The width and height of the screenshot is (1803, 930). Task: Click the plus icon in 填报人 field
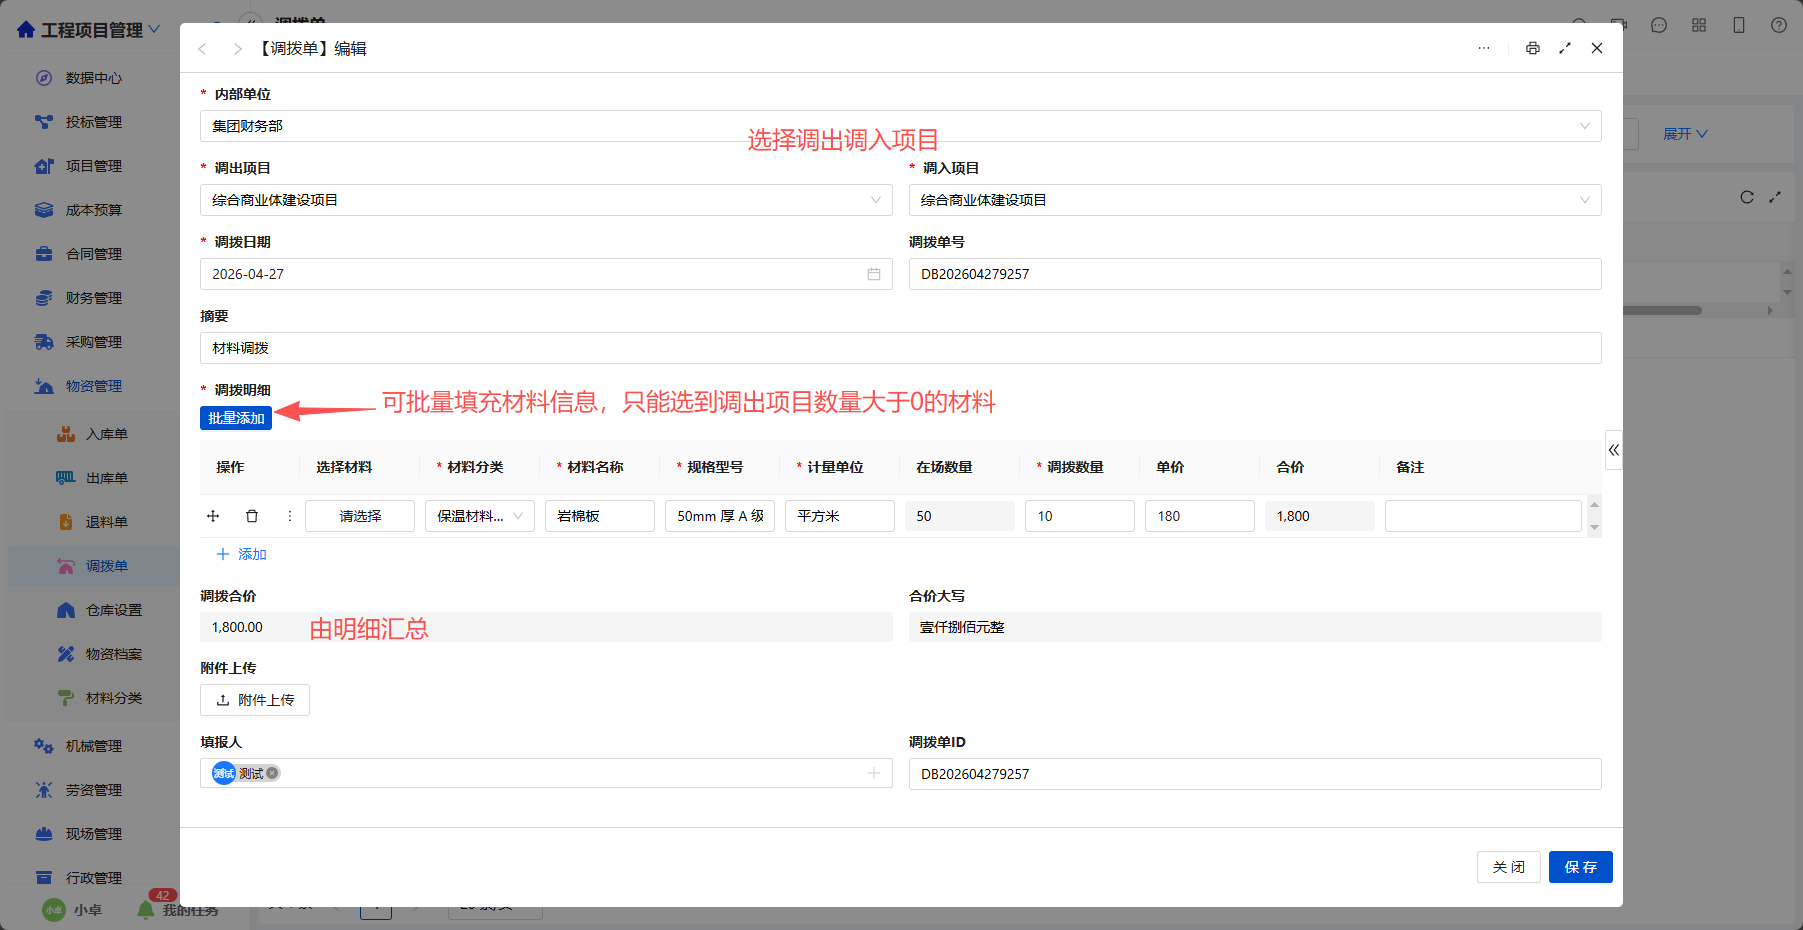[874, 773]
